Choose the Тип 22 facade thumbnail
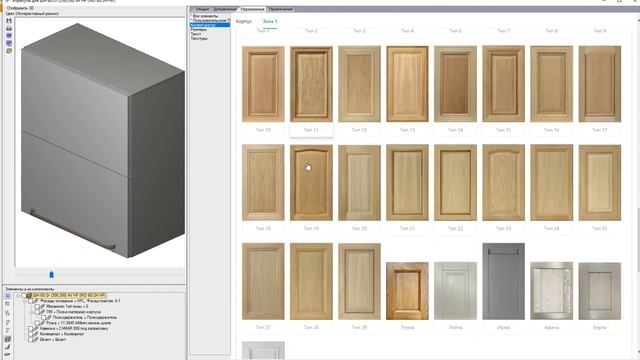The width and height of the screenshot is (640, 360). click(455, 182)
